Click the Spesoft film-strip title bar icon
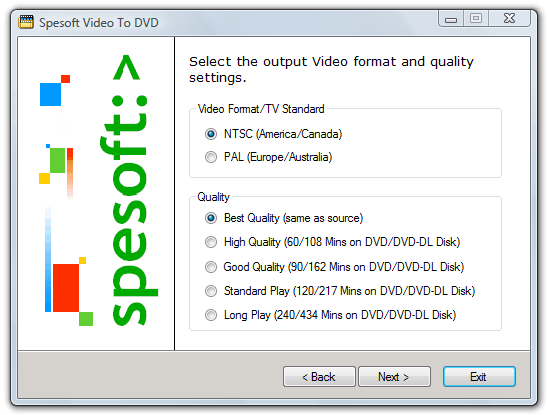 [x=26, y=22]
